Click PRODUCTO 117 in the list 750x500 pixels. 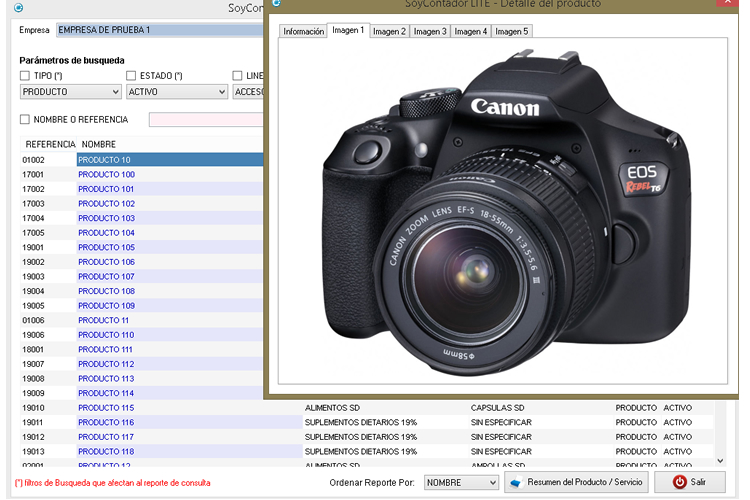(106, 437)
